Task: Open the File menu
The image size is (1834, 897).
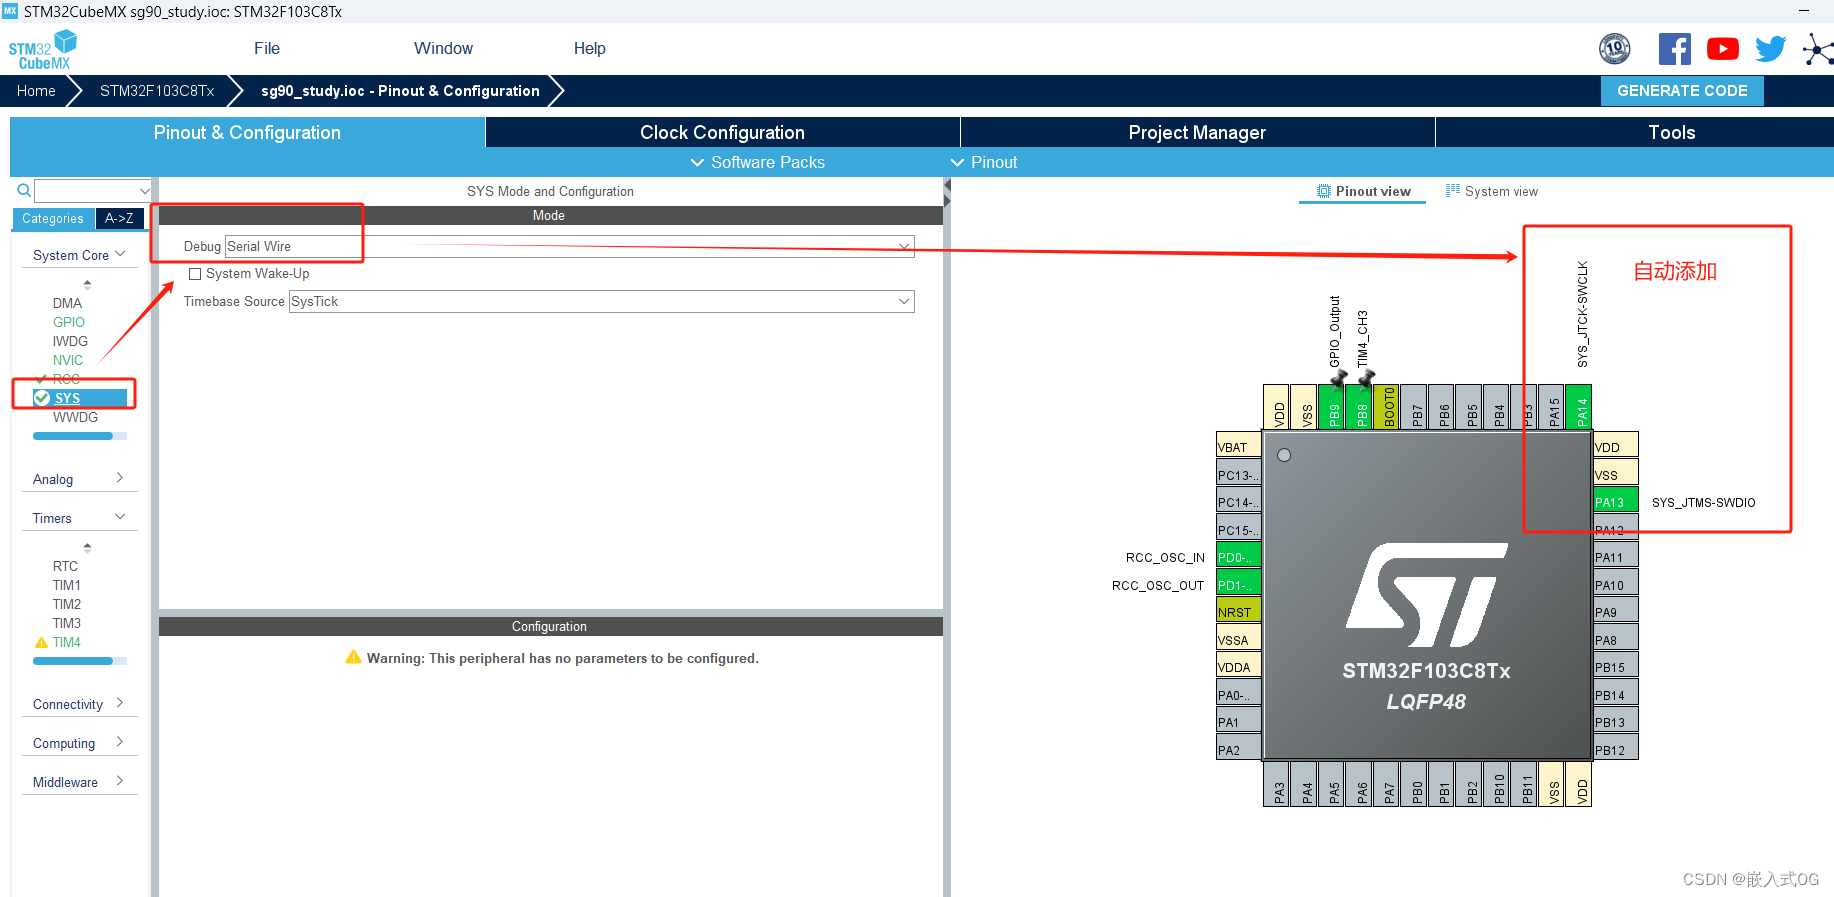Action: (x=267, y=48)
